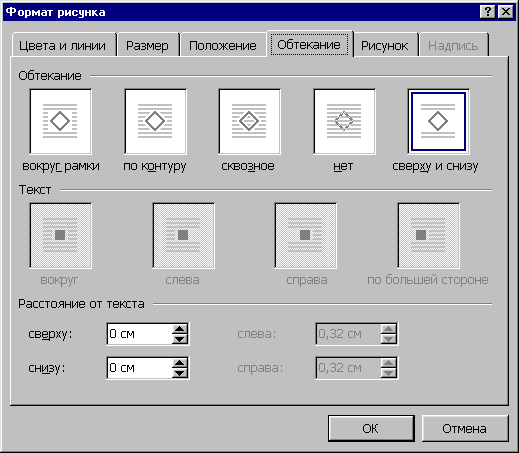Choose the 'по контуру' wrapping icon
The image size is (519, 453).
[x=155, y=122]
